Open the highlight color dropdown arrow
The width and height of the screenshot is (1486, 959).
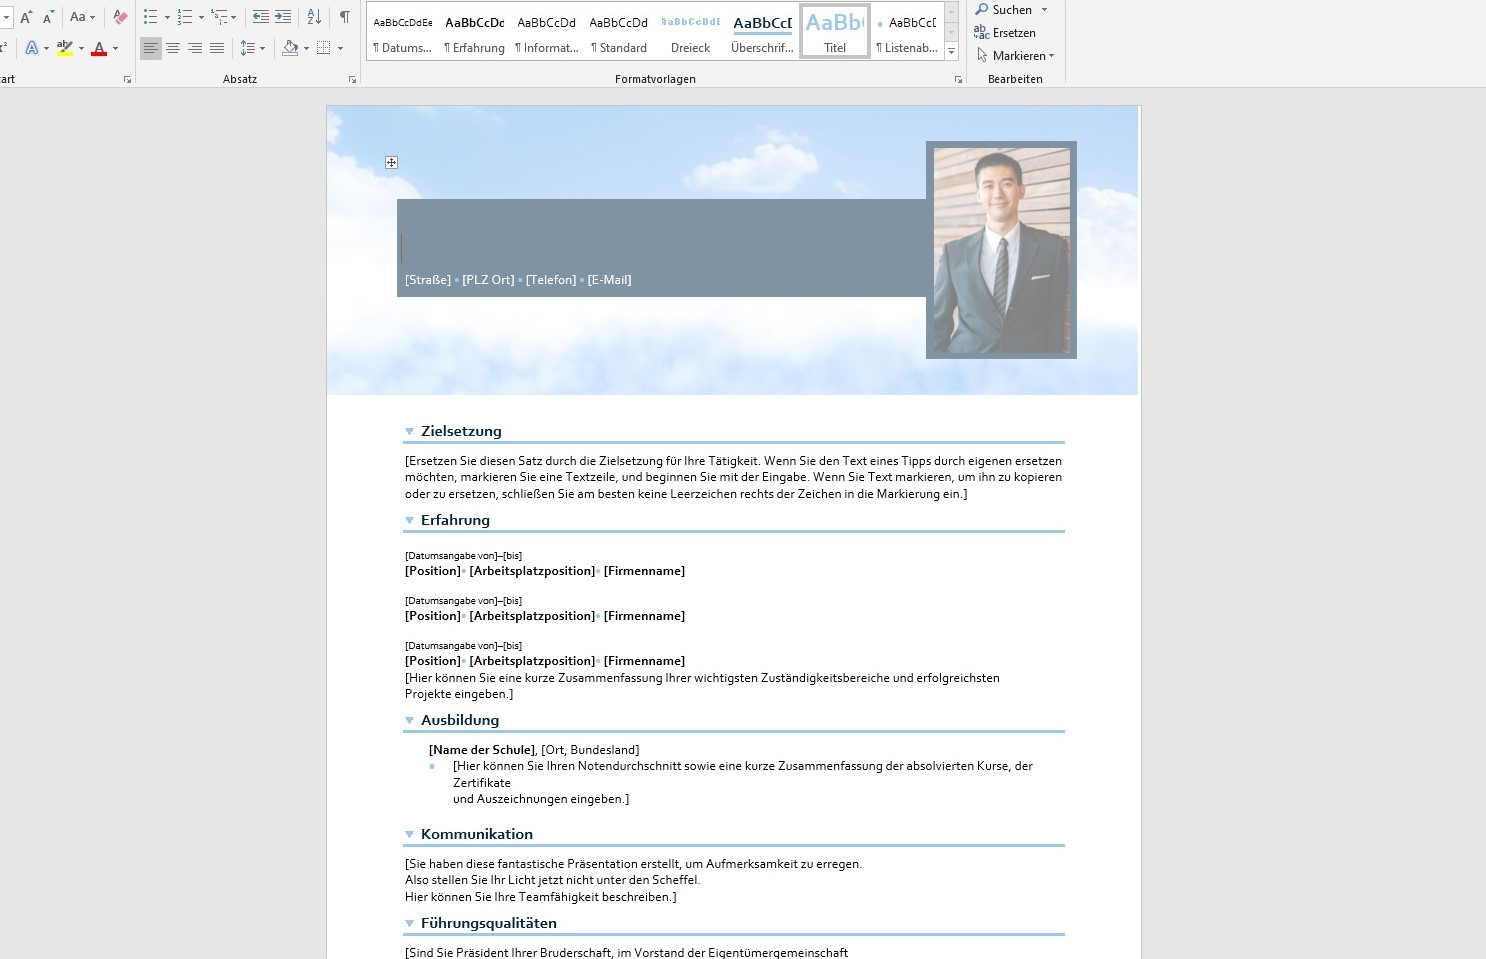coord(81,48)
